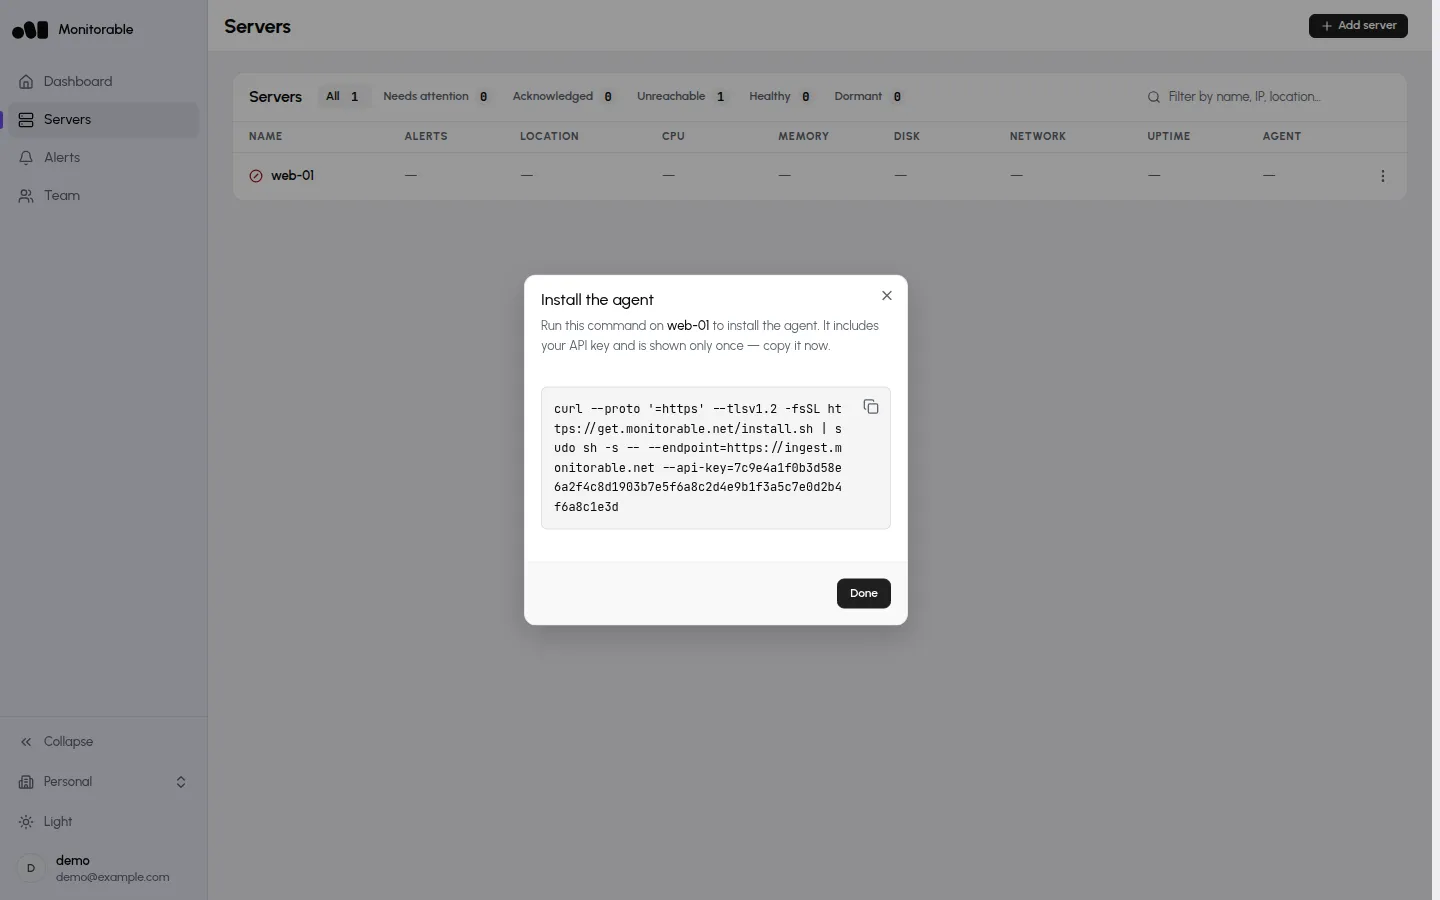The width and height of the screenshot is (1440, 900).
Task: Click the UPTIME column header
Action: click(1169, 136)
